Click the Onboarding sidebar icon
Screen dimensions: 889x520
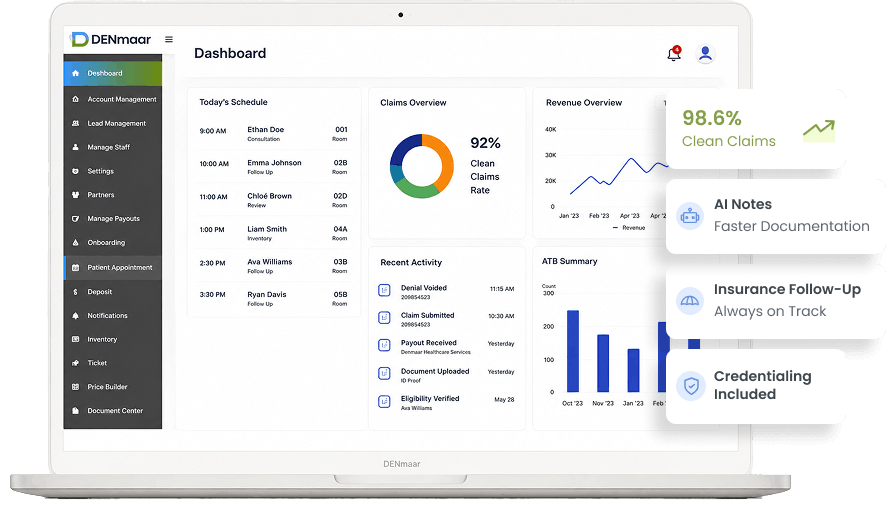tap(75, 242)
